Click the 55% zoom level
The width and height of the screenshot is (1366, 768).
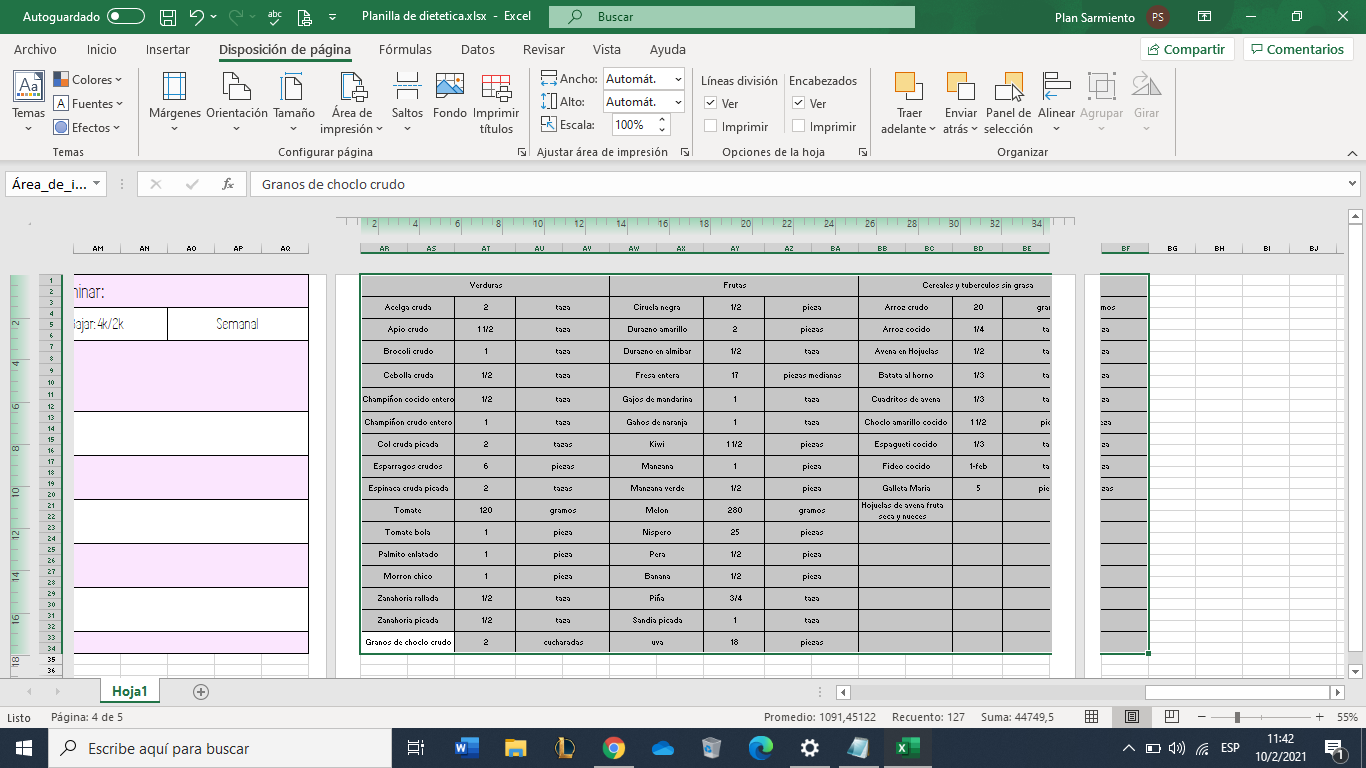[x=1347, y=717]
